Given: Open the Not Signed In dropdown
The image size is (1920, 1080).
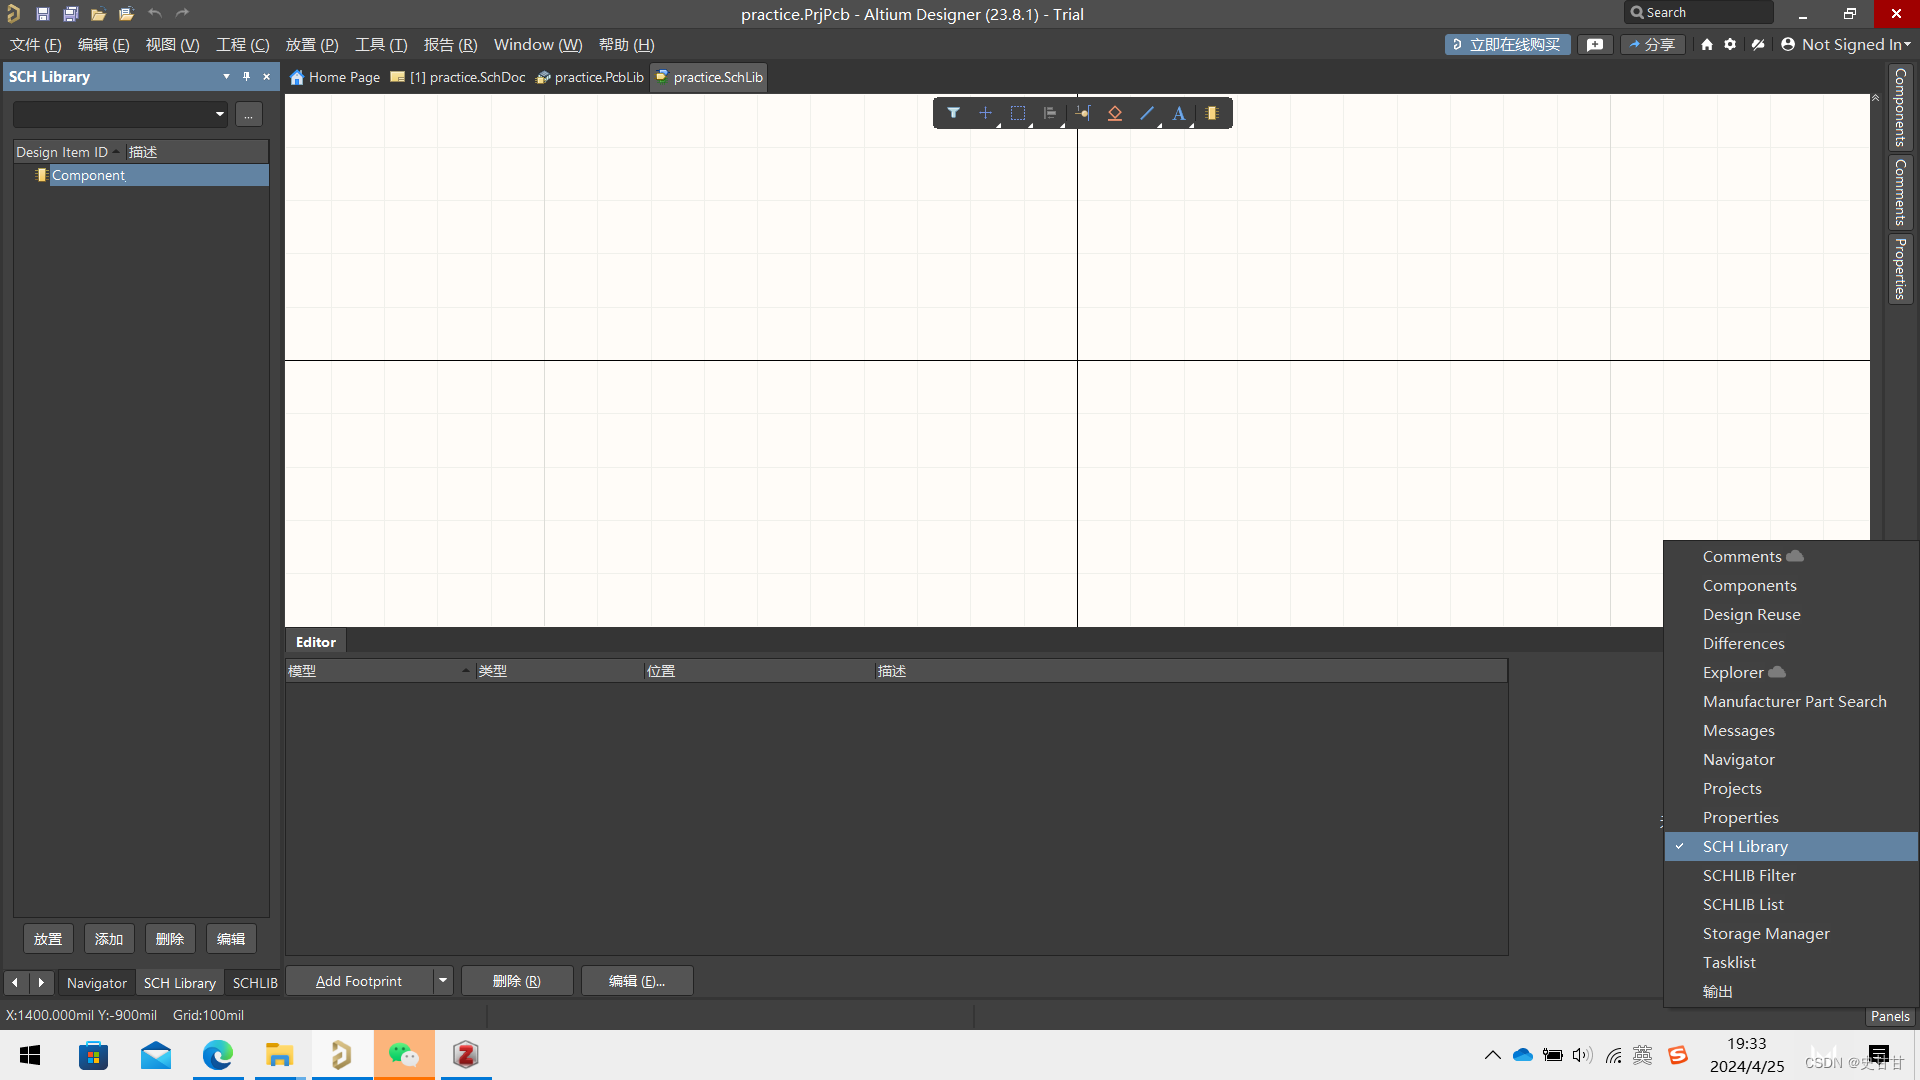Looking at the screenshot, I should coord(1846,44).
